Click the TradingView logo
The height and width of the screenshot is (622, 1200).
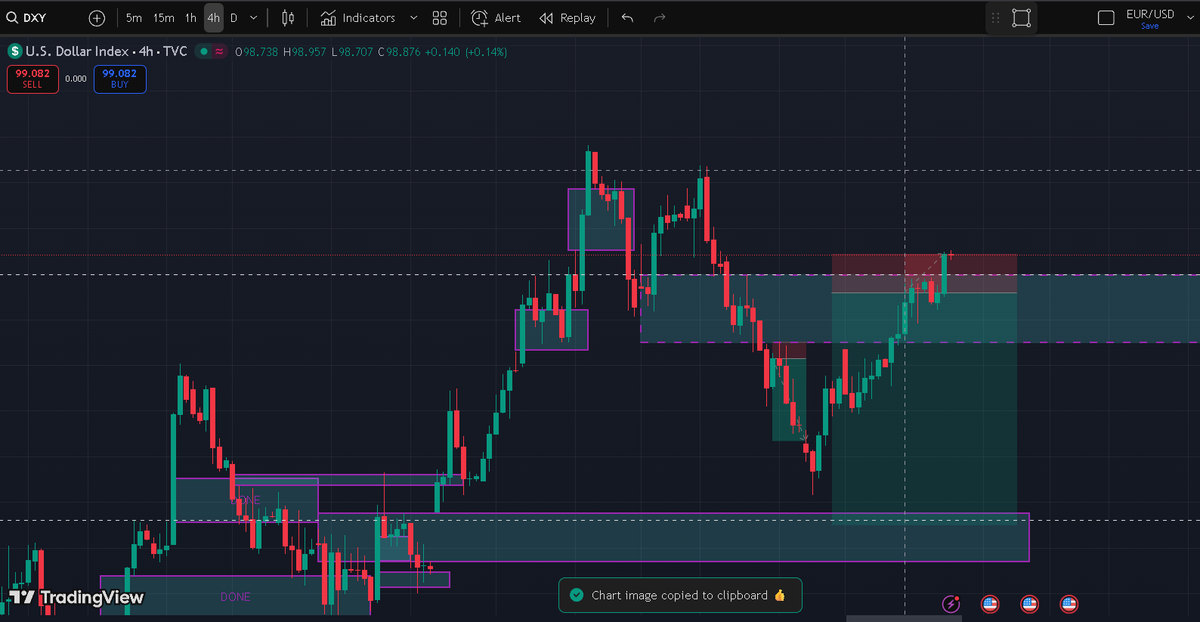coord(76,598)
